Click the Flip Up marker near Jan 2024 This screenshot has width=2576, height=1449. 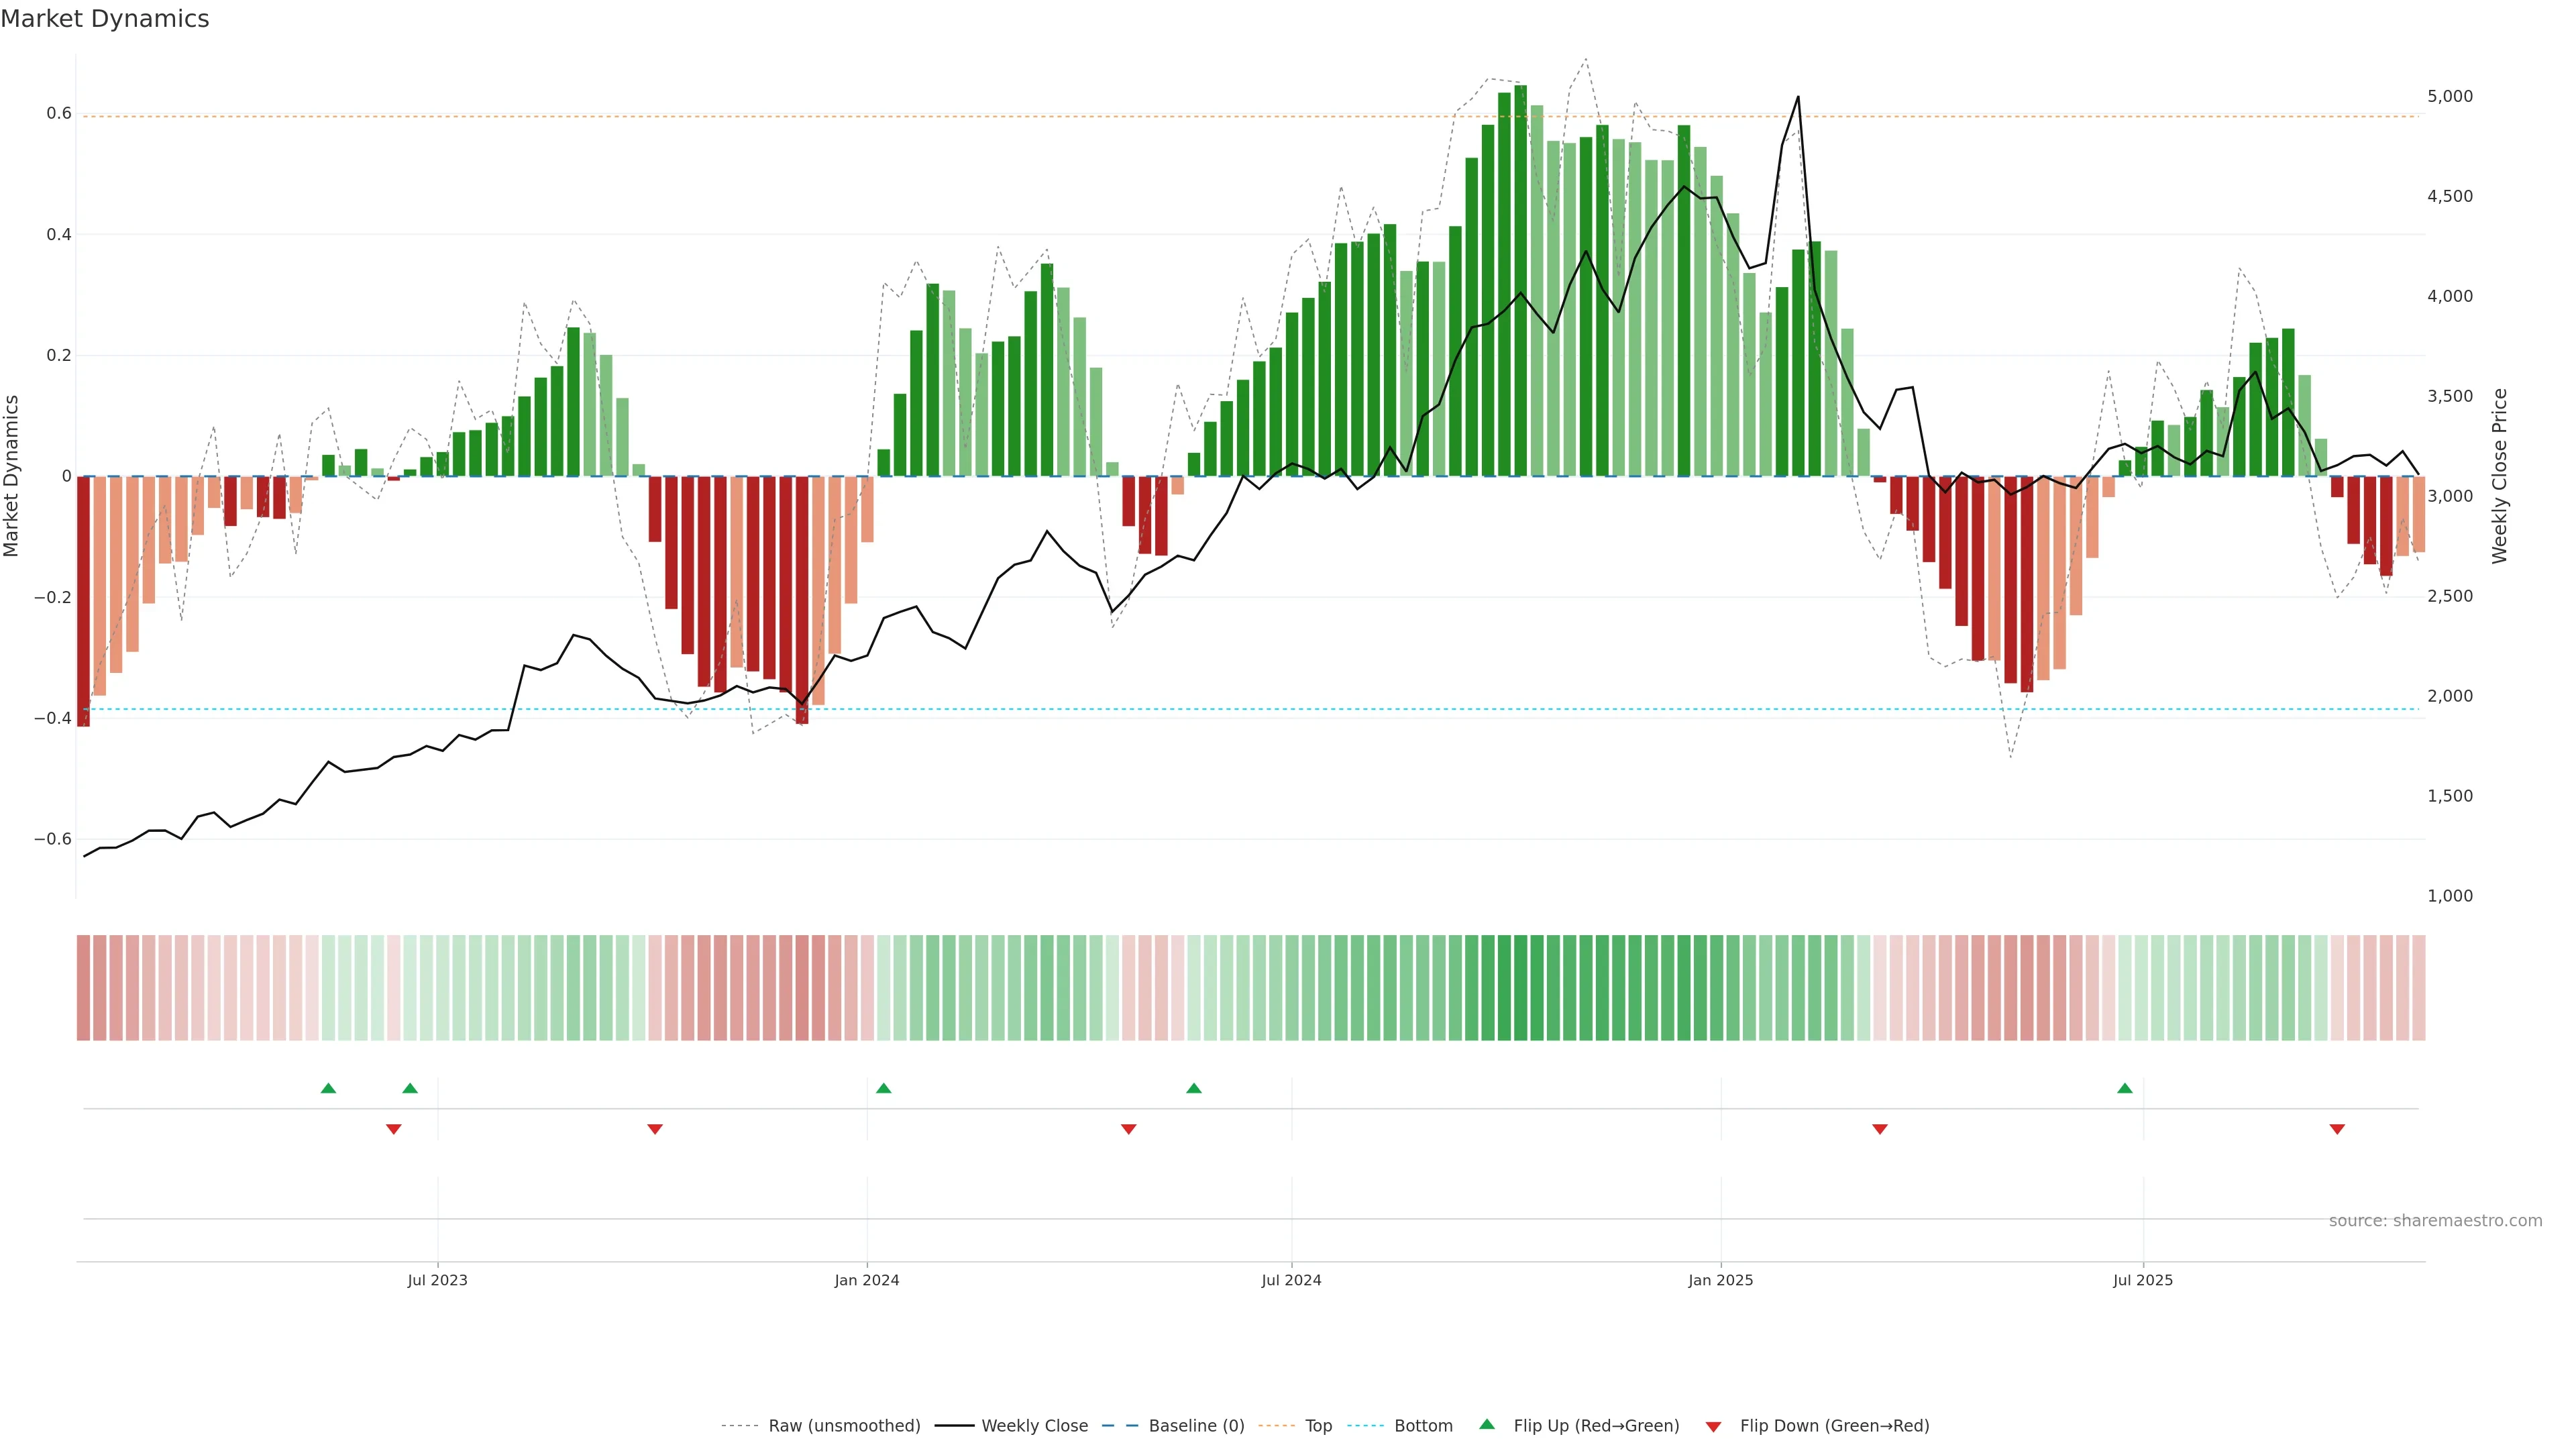[x=883, y=1088]
